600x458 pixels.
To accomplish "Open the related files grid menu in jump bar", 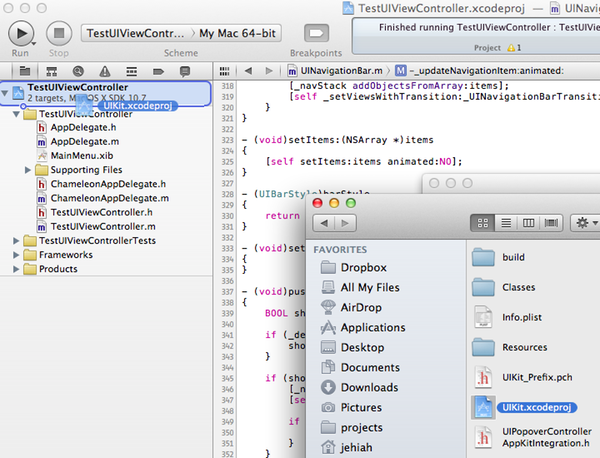I will [224, 71].
